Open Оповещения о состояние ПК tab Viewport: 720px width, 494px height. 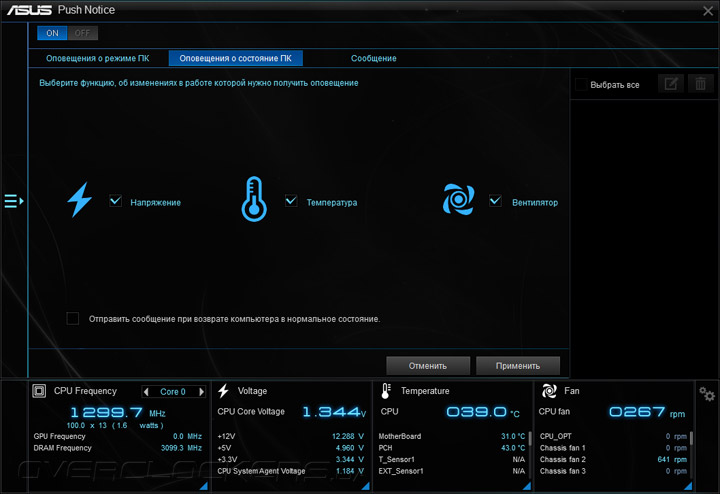coord(236,58)
